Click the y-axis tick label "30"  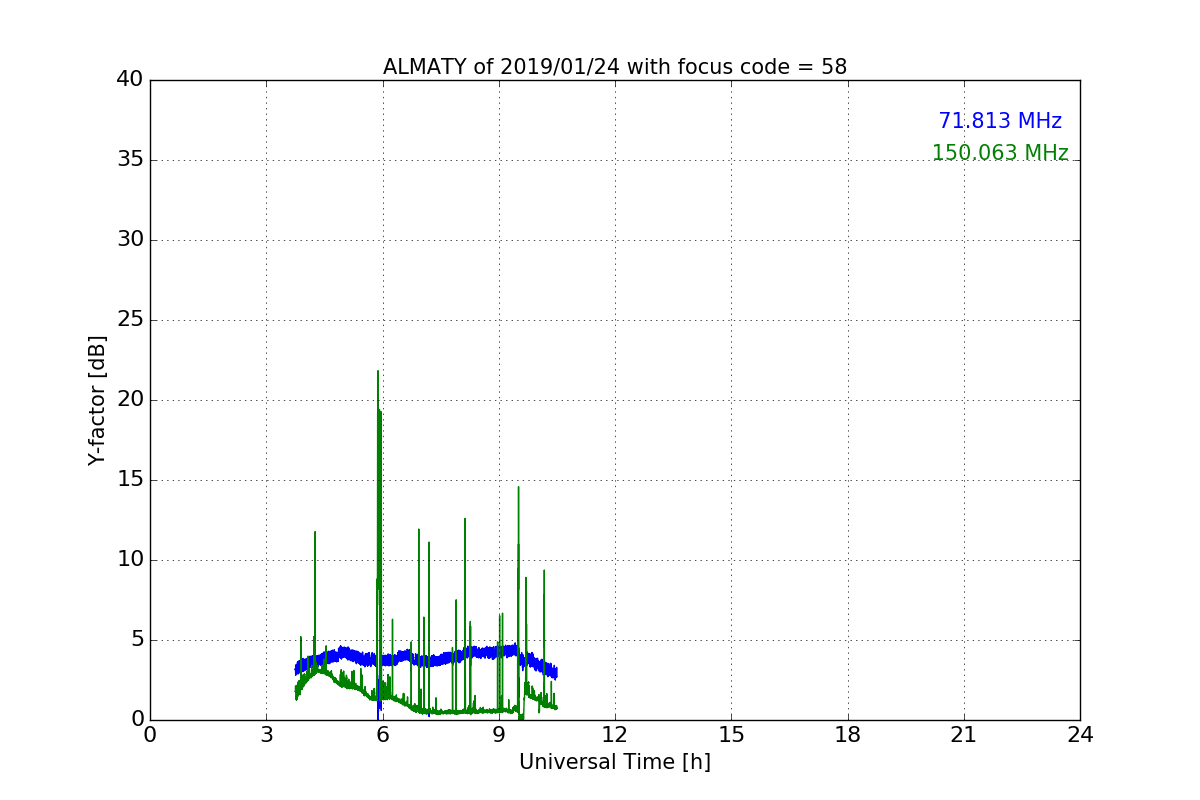tap(130, 240)
